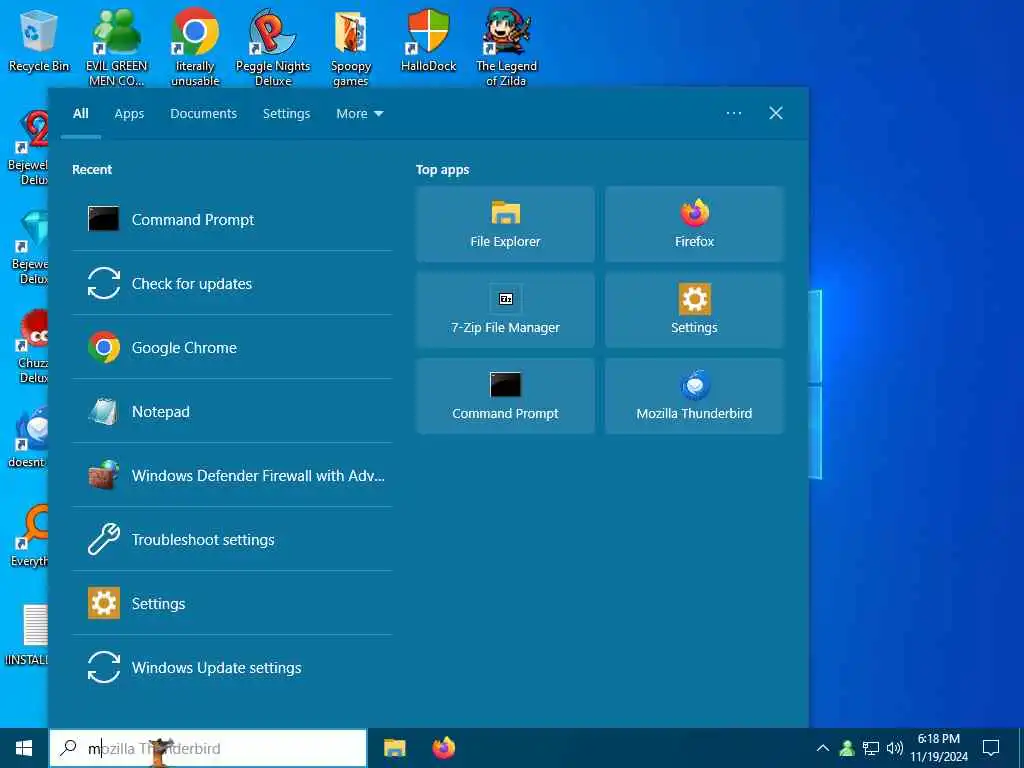
Task: Switch to the Settings search tab
Action: [287, 114]
